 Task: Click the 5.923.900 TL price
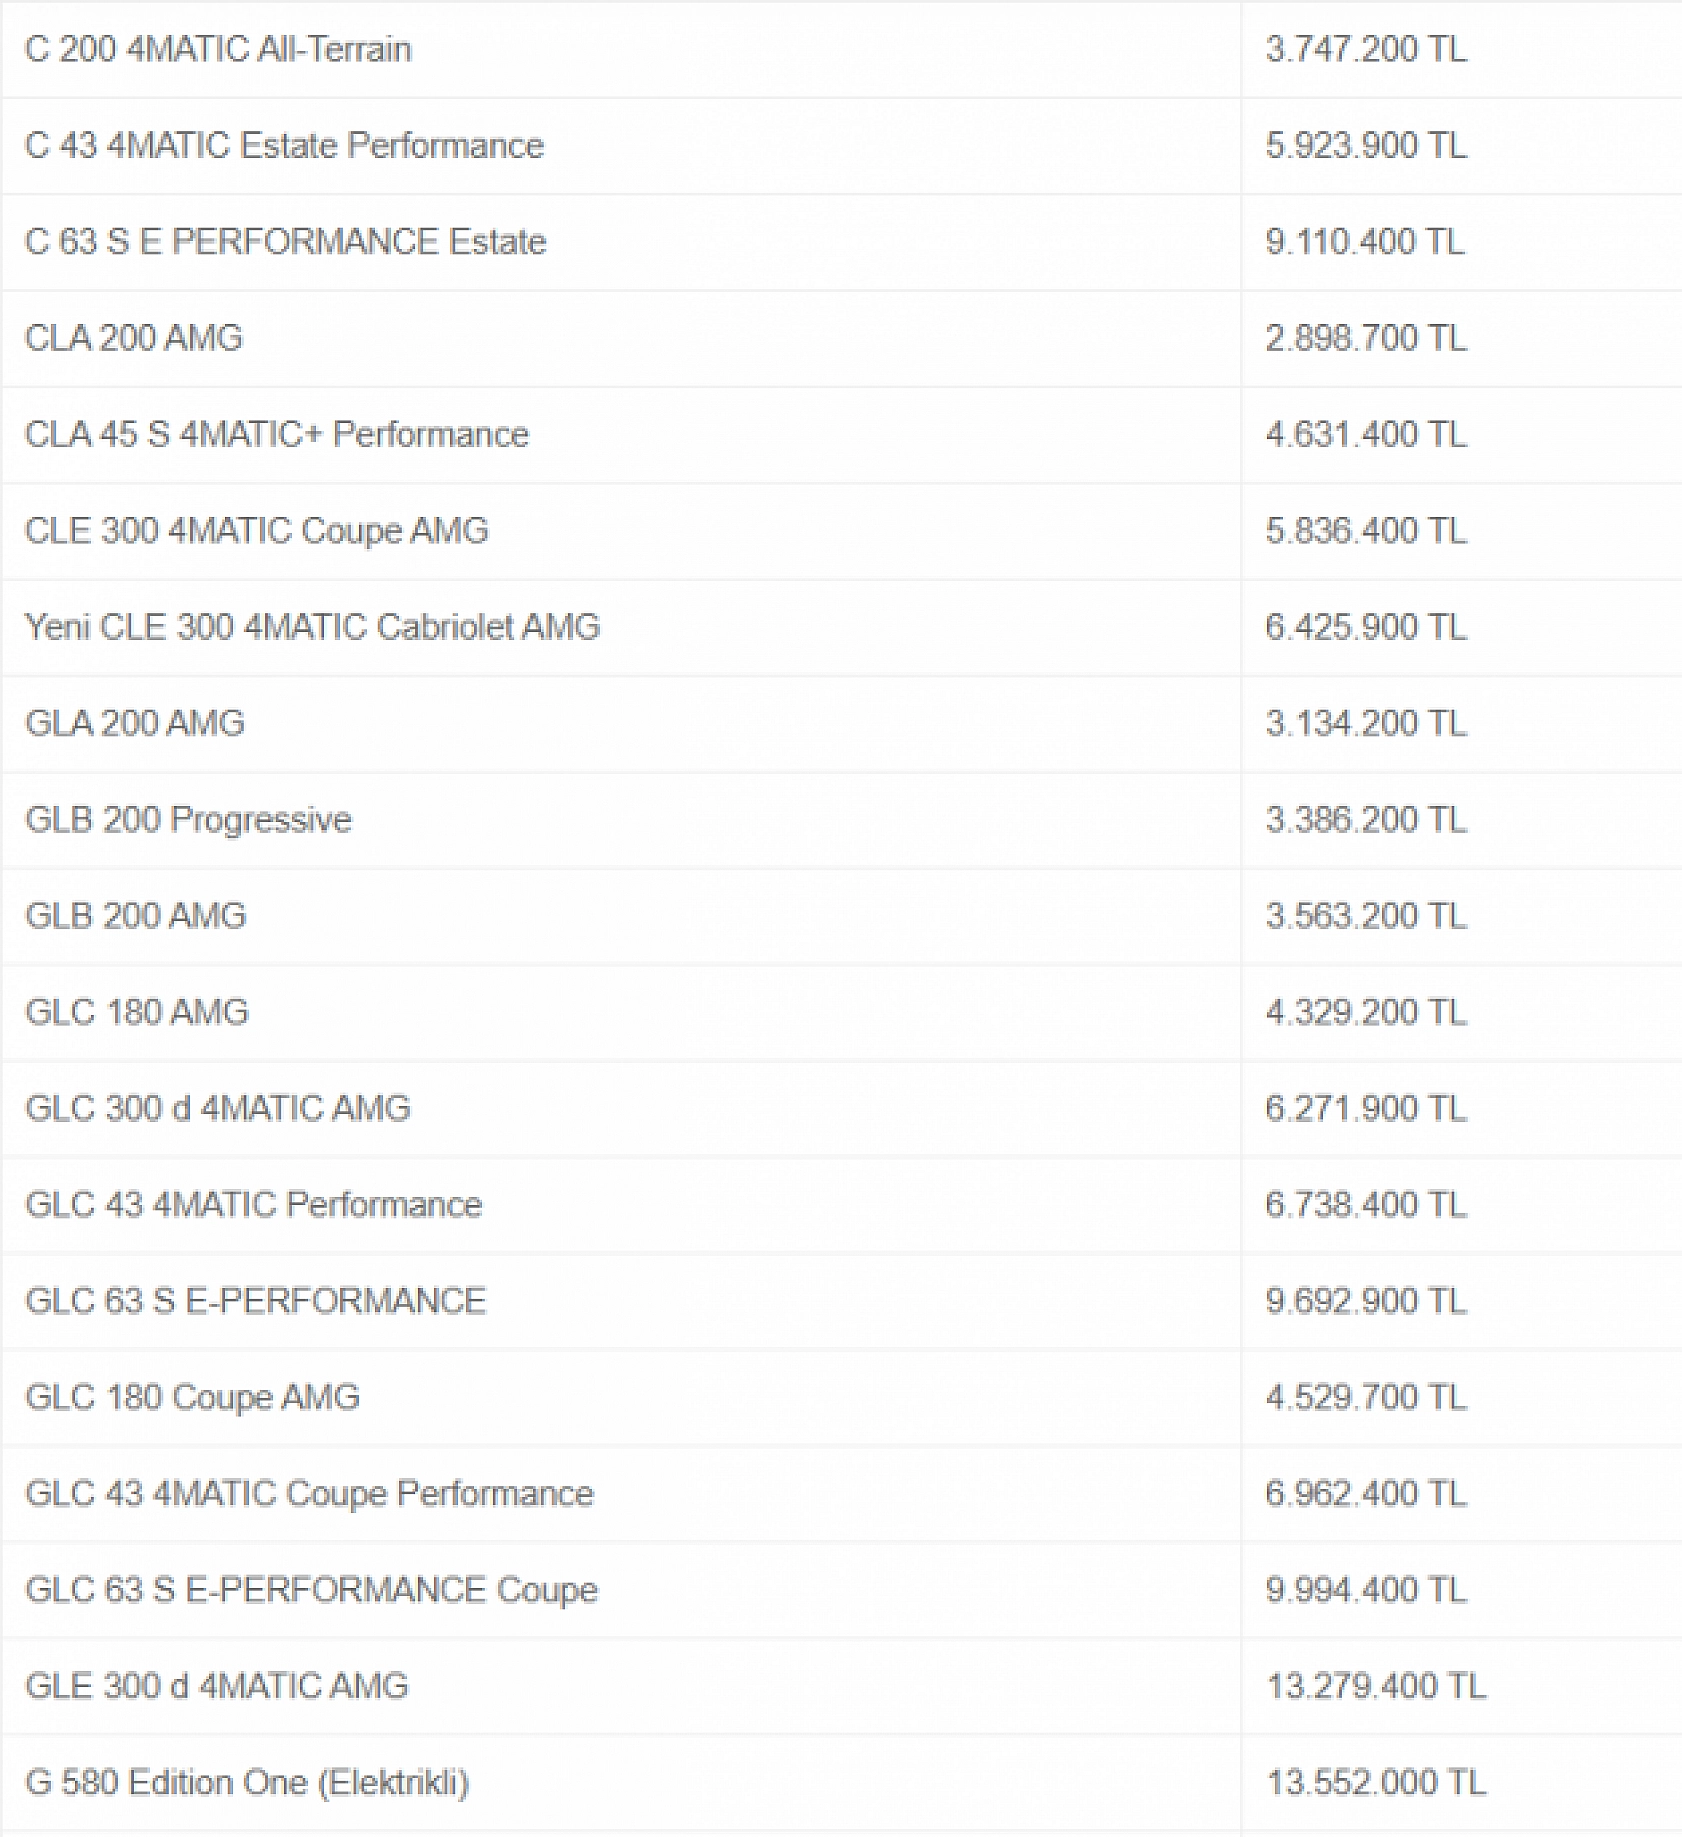tap(1366, 145)
